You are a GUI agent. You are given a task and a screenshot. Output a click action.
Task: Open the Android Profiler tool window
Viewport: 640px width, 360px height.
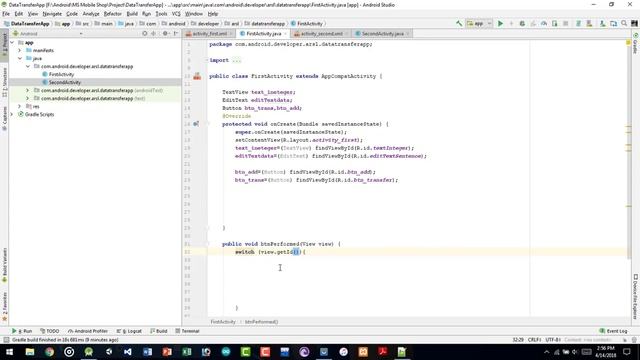click(x=88, y=331)
